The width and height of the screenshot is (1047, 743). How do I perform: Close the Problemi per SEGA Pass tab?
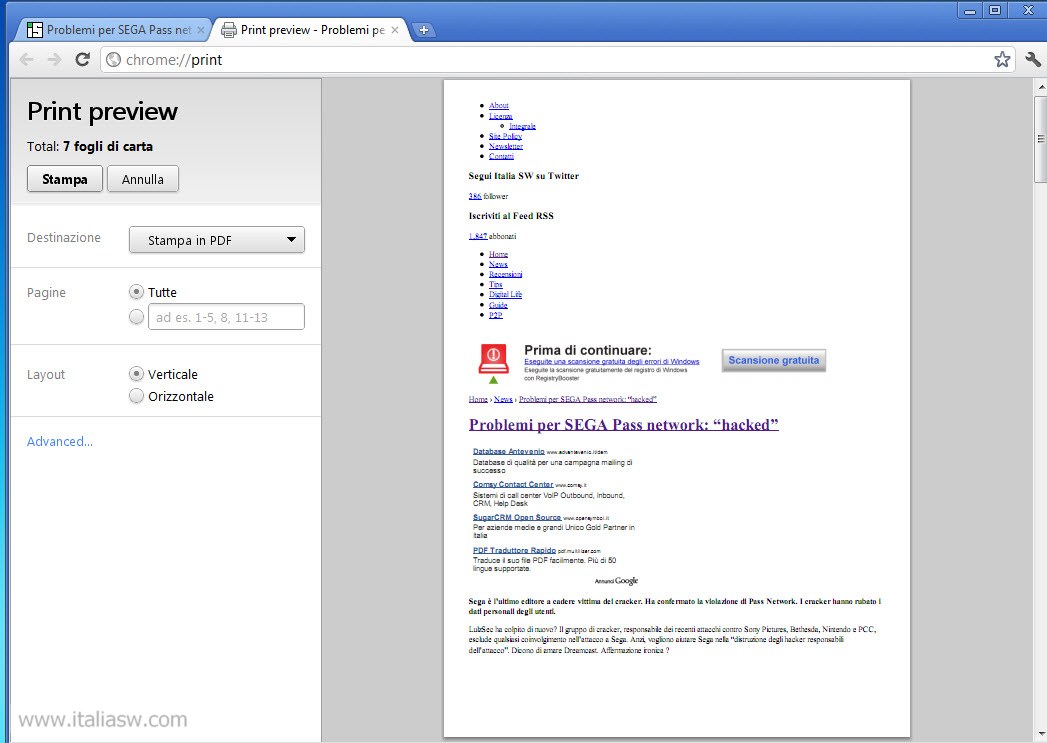click(200, 30)
